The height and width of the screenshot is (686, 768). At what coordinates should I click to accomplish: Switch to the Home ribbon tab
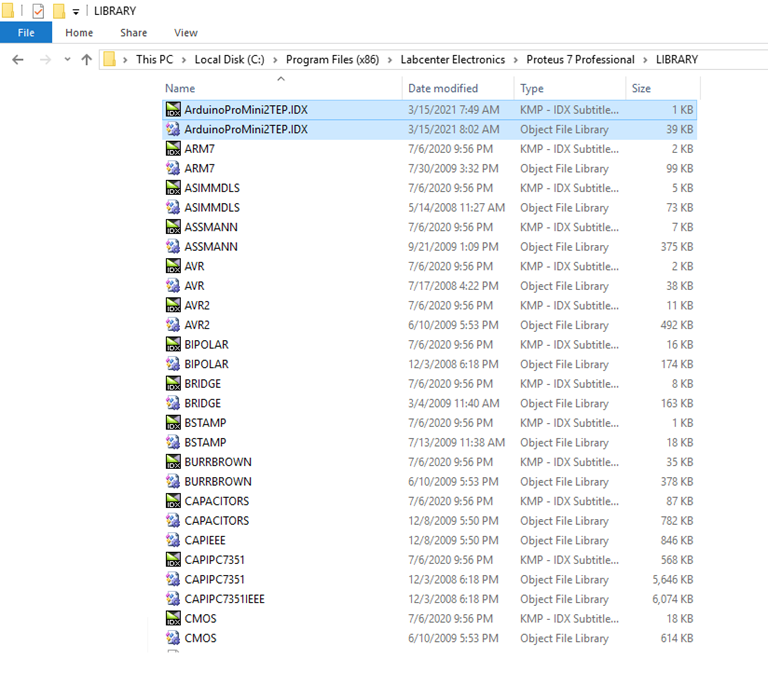[79, 33]
